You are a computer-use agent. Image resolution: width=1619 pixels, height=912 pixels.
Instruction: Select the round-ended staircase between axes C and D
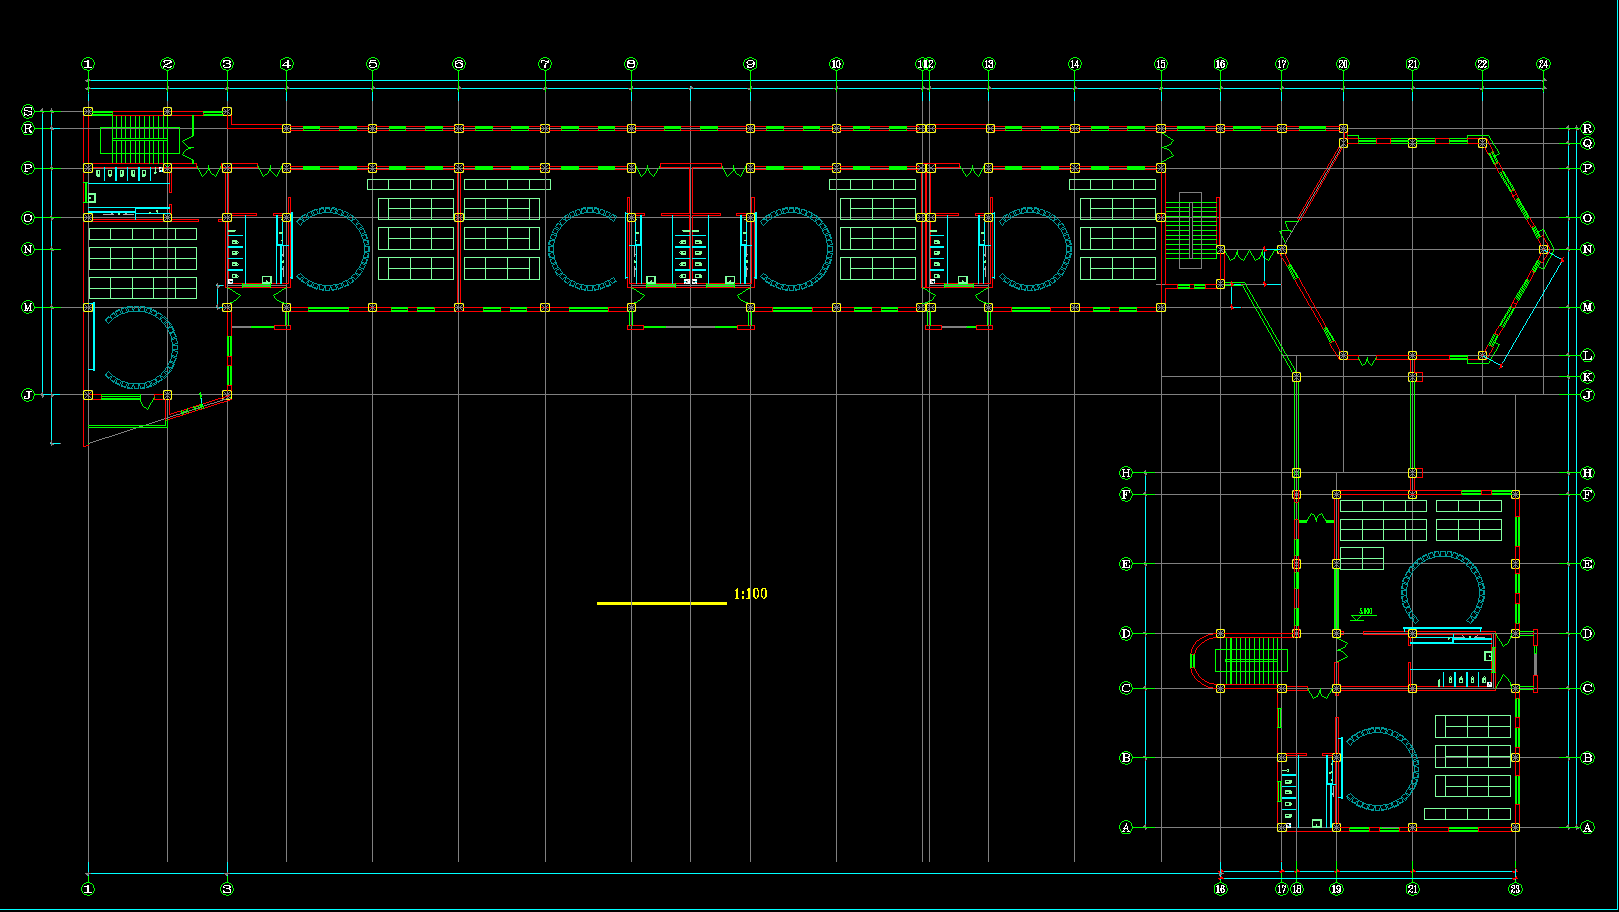tap(1245, 661)
